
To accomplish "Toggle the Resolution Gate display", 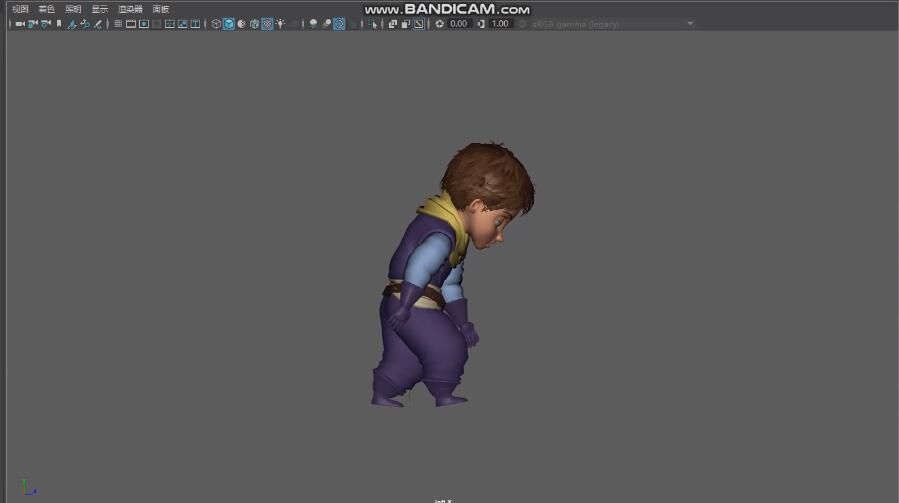I will click(x=144, y=24).
